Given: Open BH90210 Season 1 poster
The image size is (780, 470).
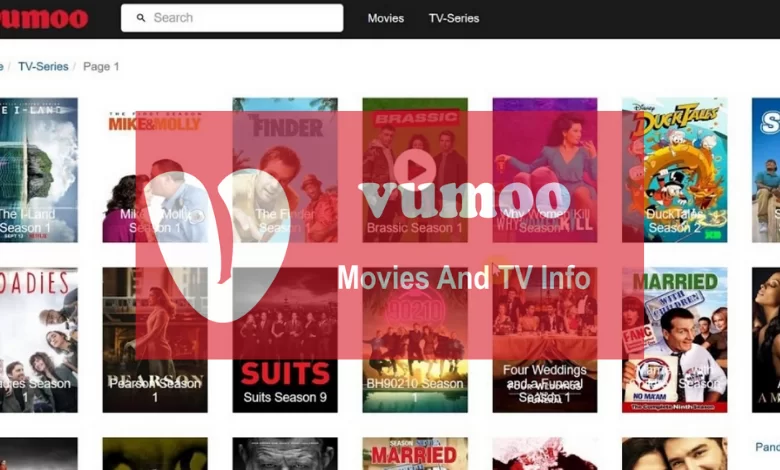Looking at the screenshot, I should pos(415,340).
